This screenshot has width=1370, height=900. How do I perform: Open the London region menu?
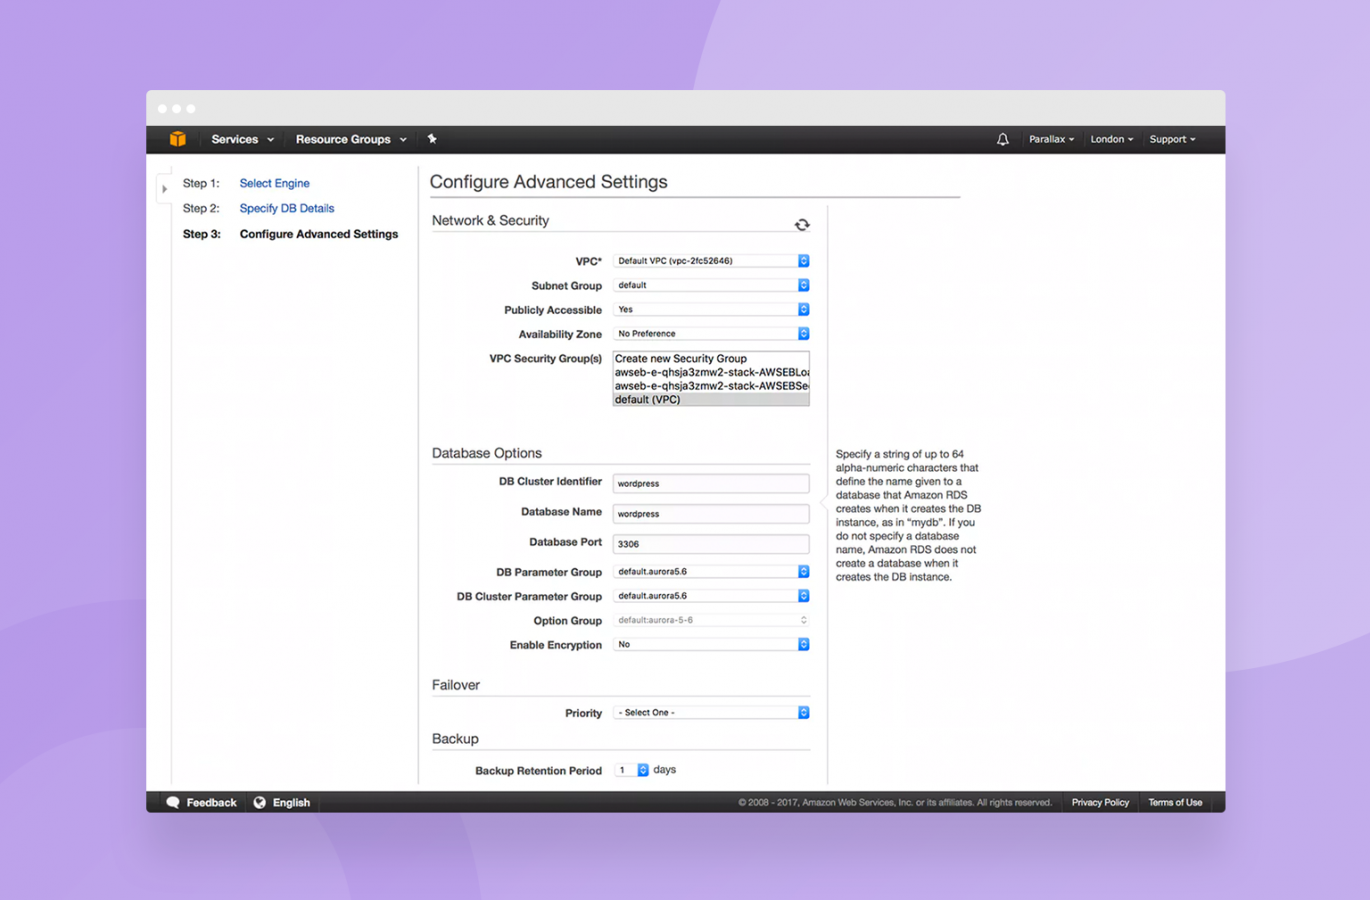(x=1111, y=139)
